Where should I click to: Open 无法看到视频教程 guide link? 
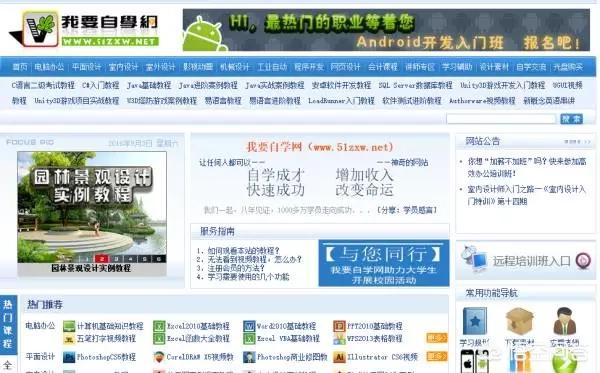(254, 259)
